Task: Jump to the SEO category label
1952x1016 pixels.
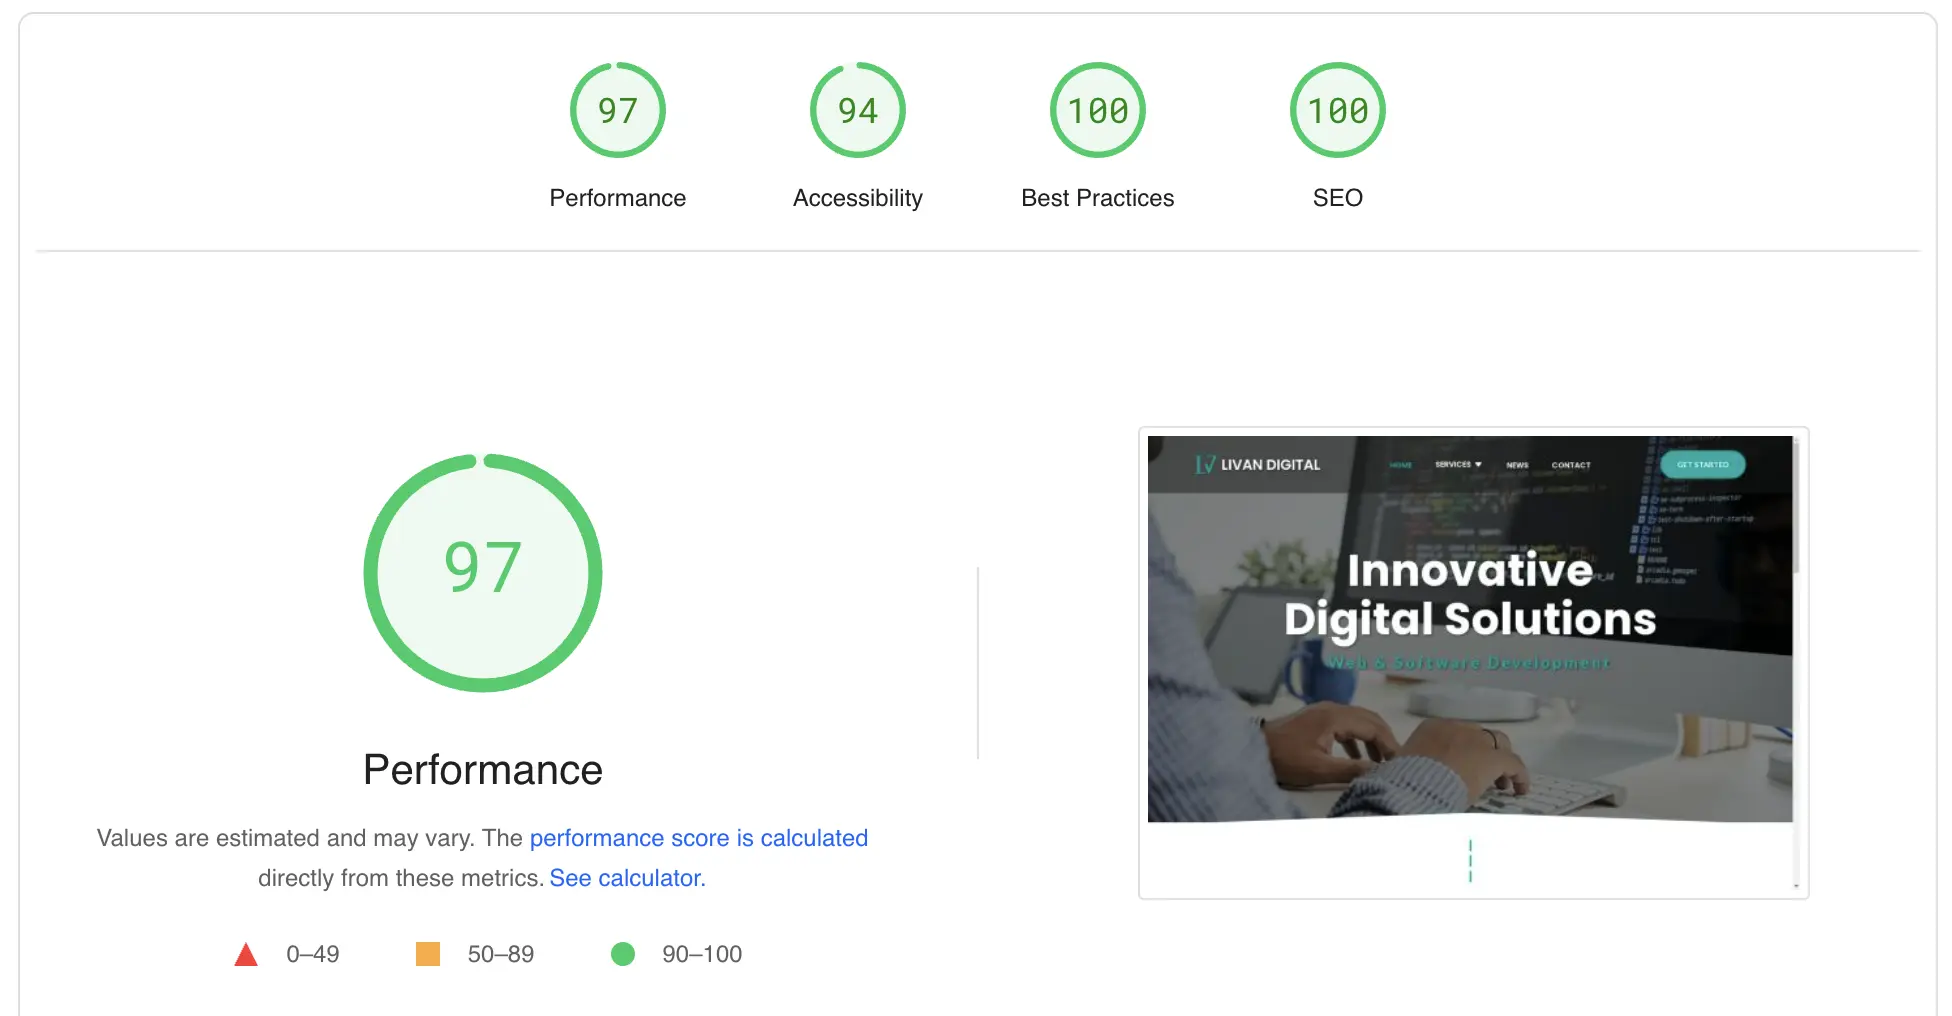Action: point(1337,198)
